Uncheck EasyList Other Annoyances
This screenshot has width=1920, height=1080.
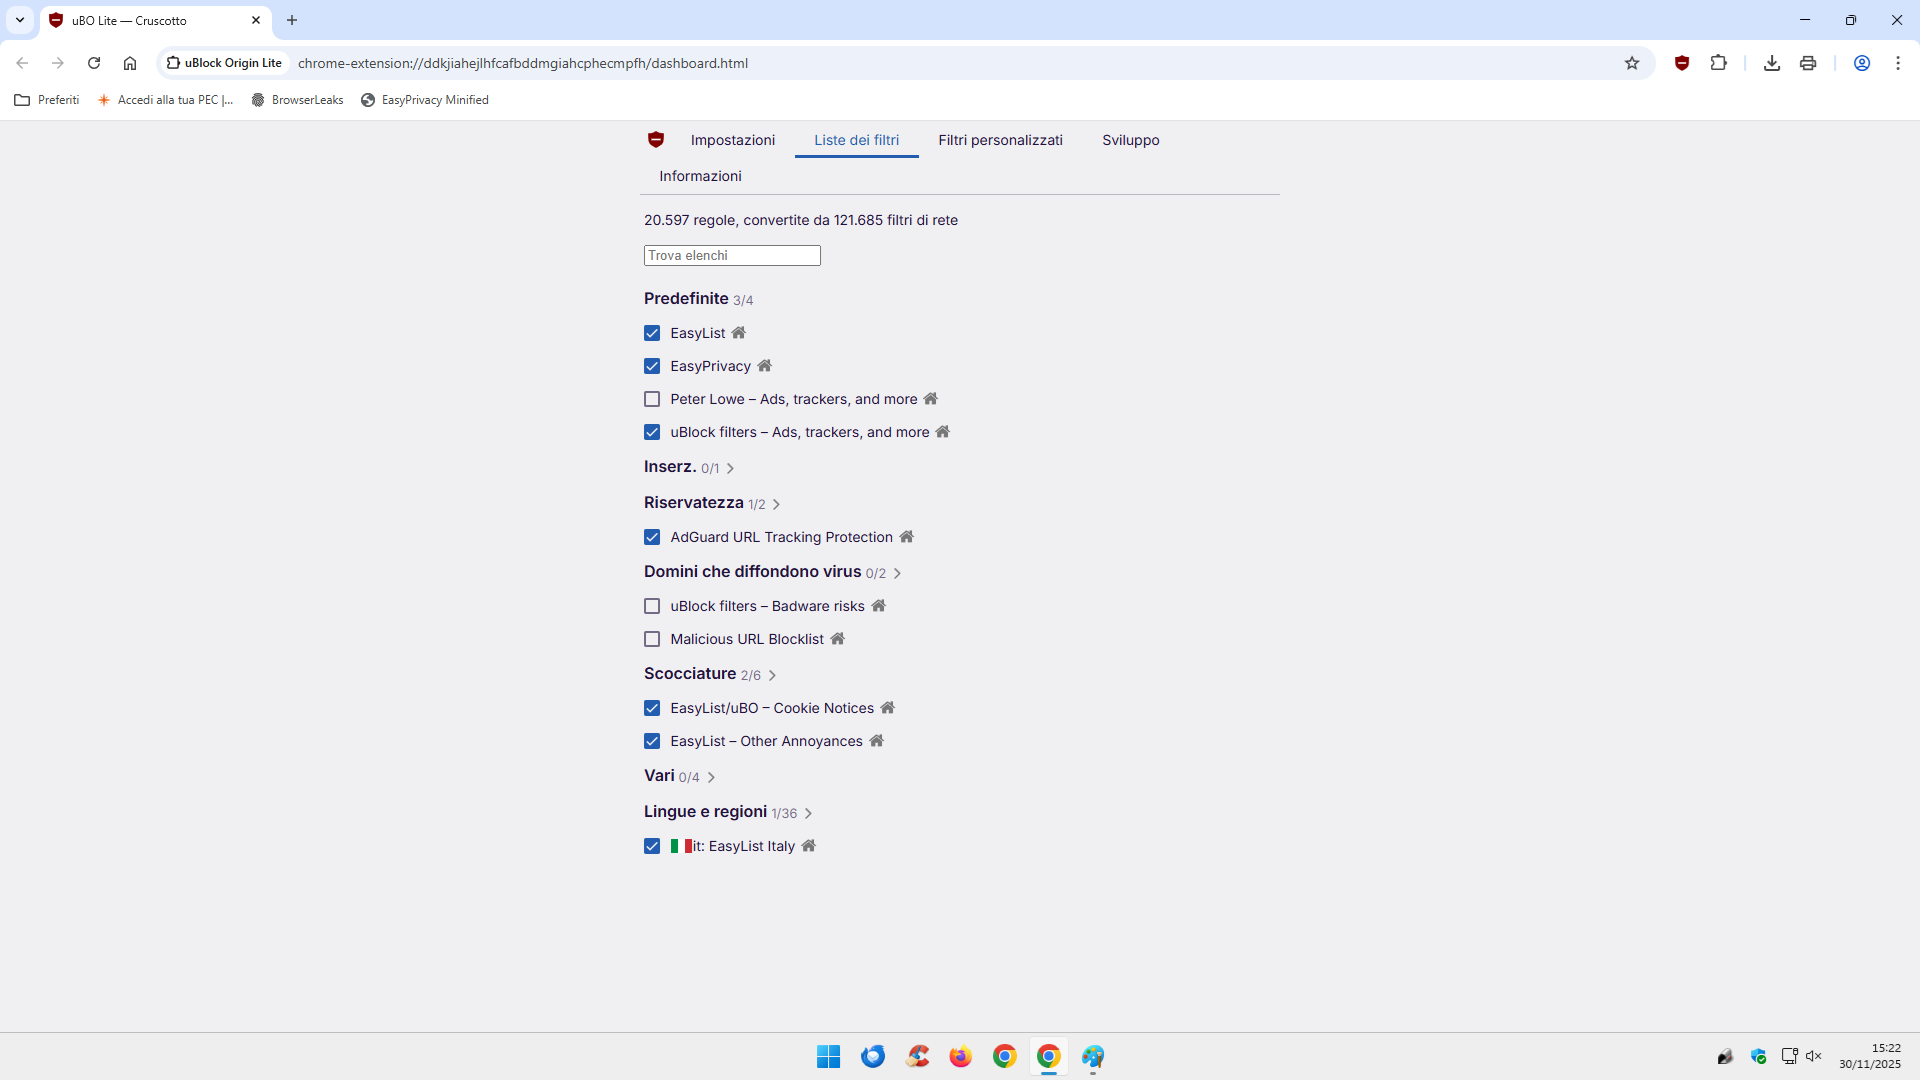tap(652, 741)
